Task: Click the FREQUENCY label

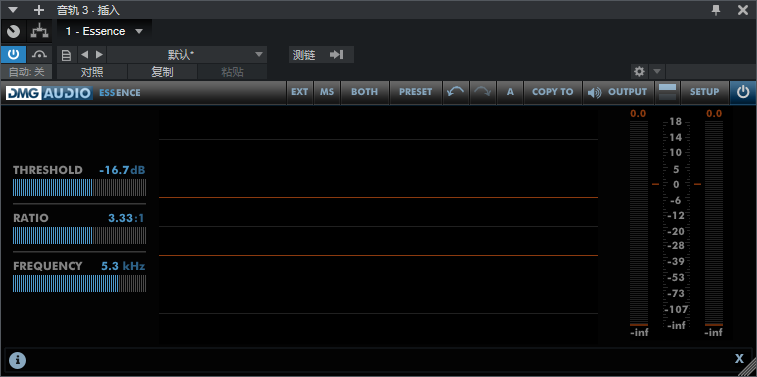Action: click(x=48, y=266)
